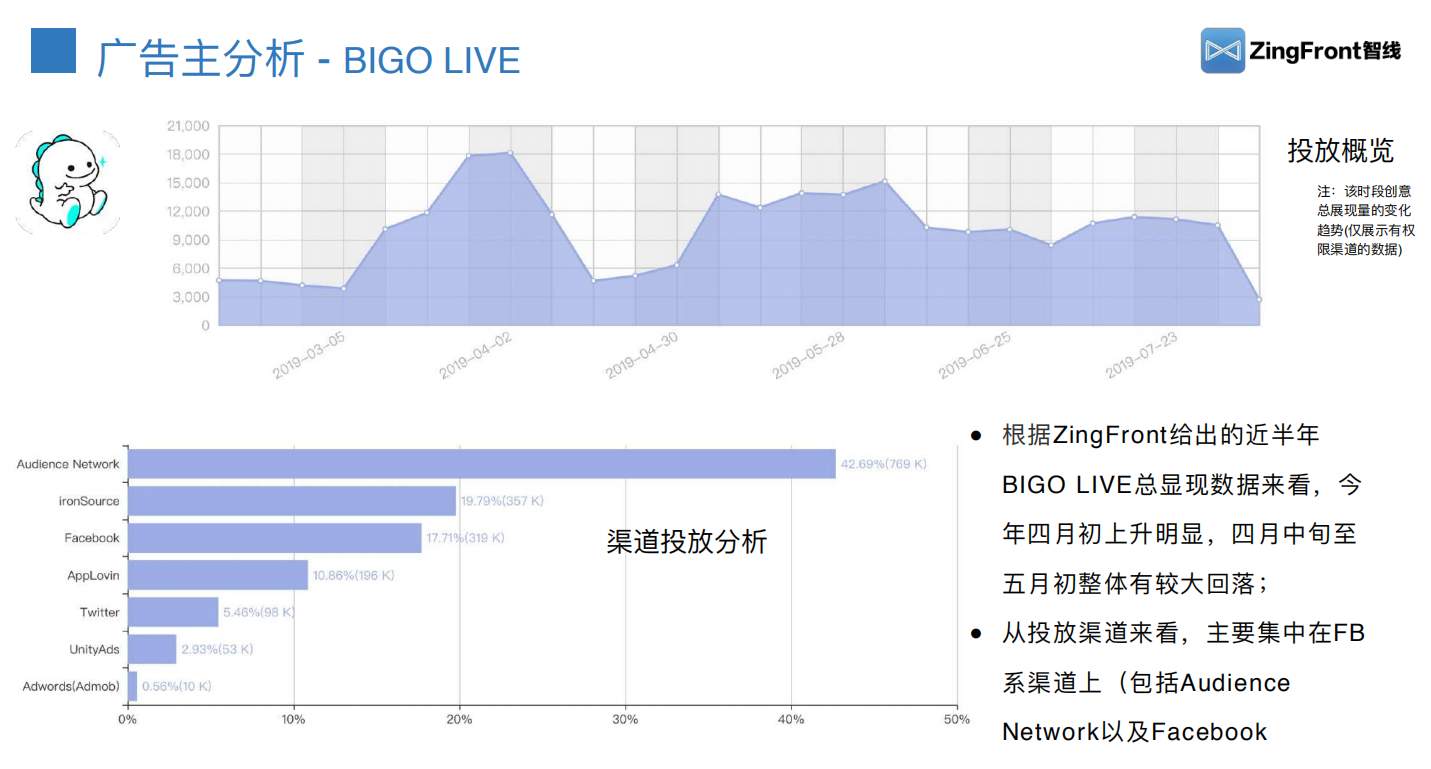The height and width of the screenshot is (769, 1431).
Task: Click the "30%" x-axis label
Action: coord(625,719)
